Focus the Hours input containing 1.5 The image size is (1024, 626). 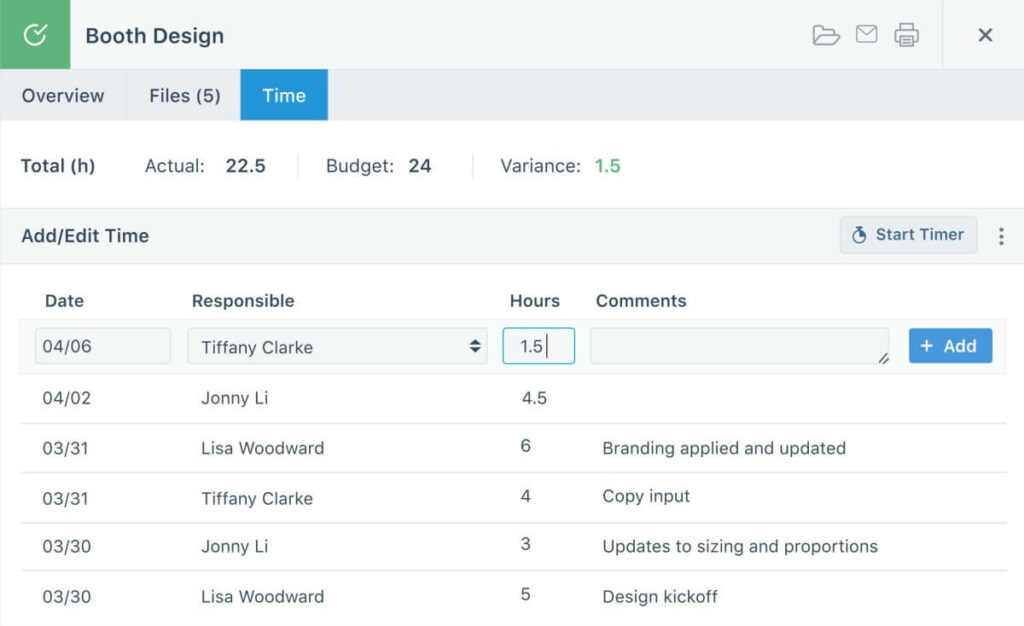(x=538, y=347)
